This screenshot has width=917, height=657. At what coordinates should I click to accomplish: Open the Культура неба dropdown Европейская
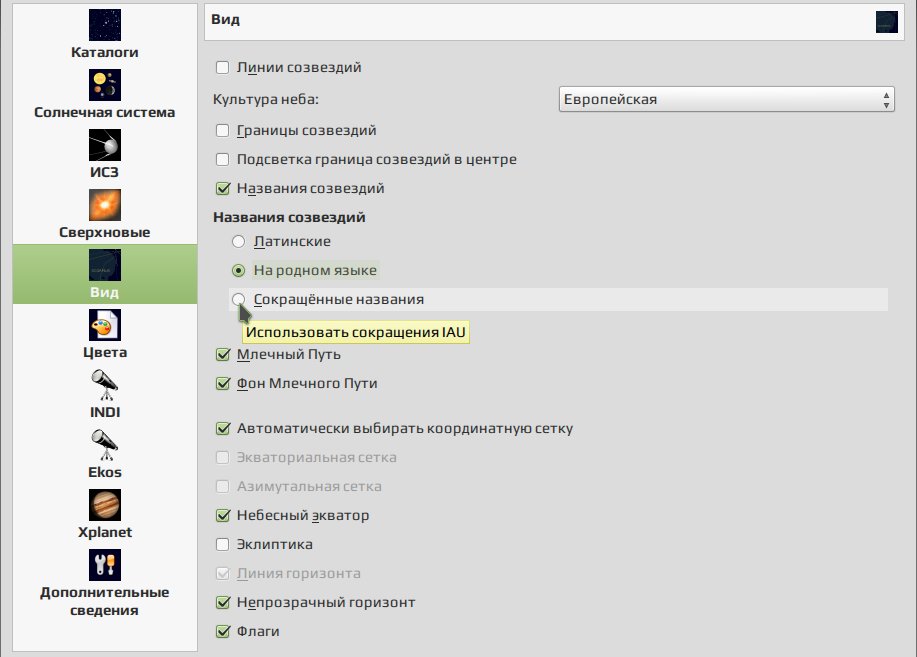726,99
